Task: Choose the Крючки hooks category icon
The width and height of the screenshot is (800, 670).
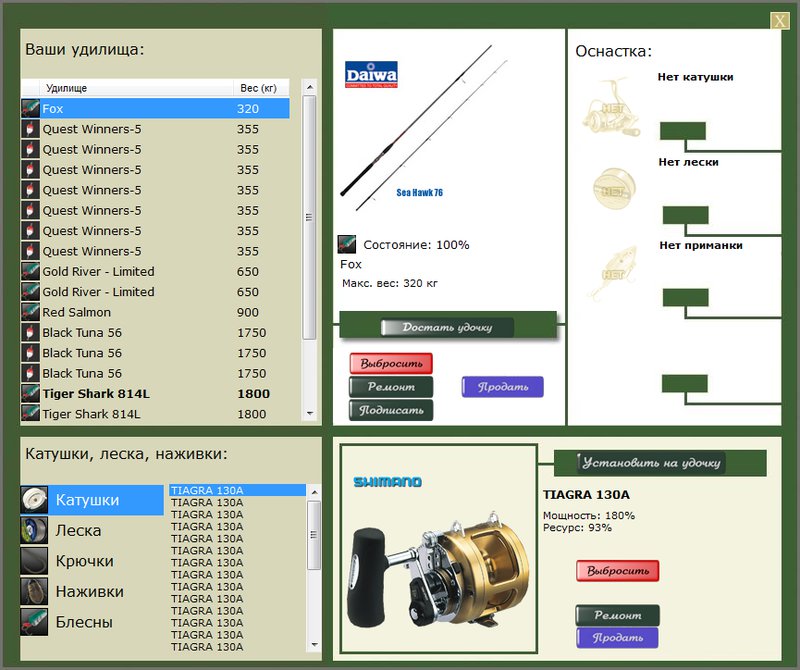Action: [x=34, y=561]
